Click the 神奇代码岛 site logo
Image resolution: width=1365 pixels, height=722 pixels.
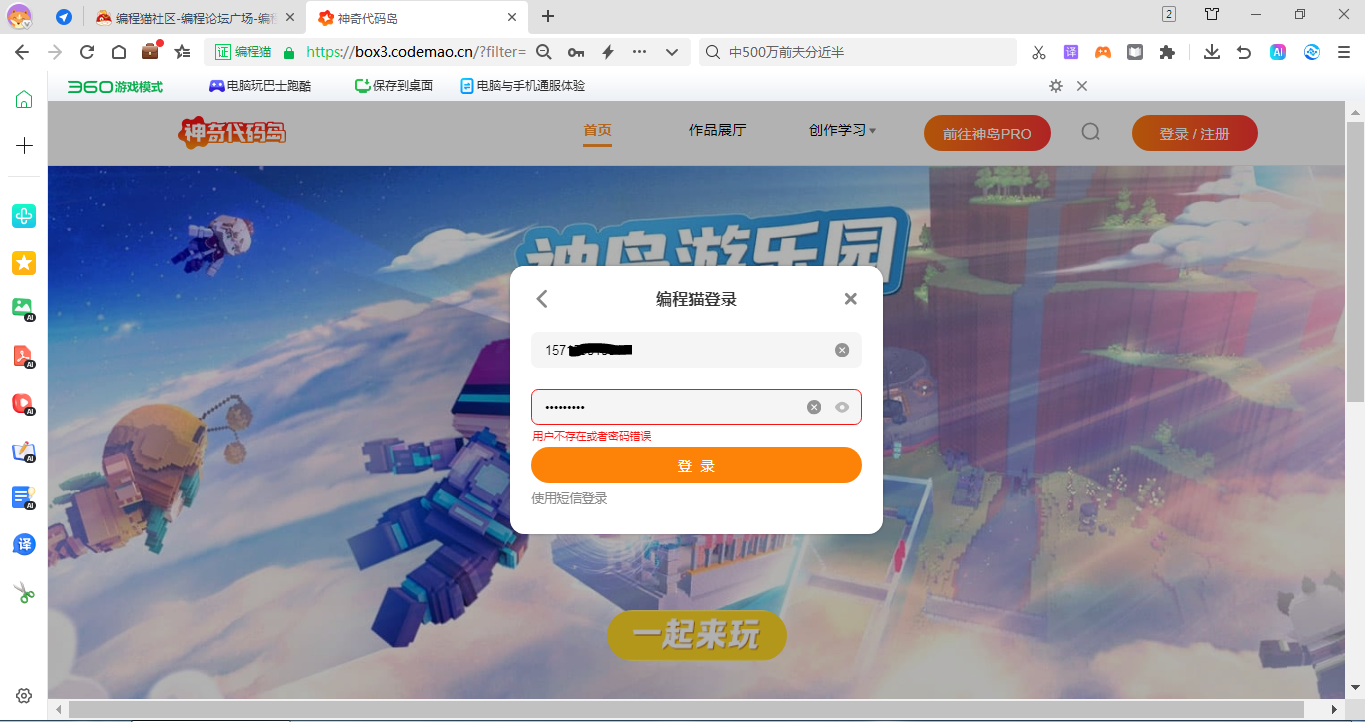233,131
